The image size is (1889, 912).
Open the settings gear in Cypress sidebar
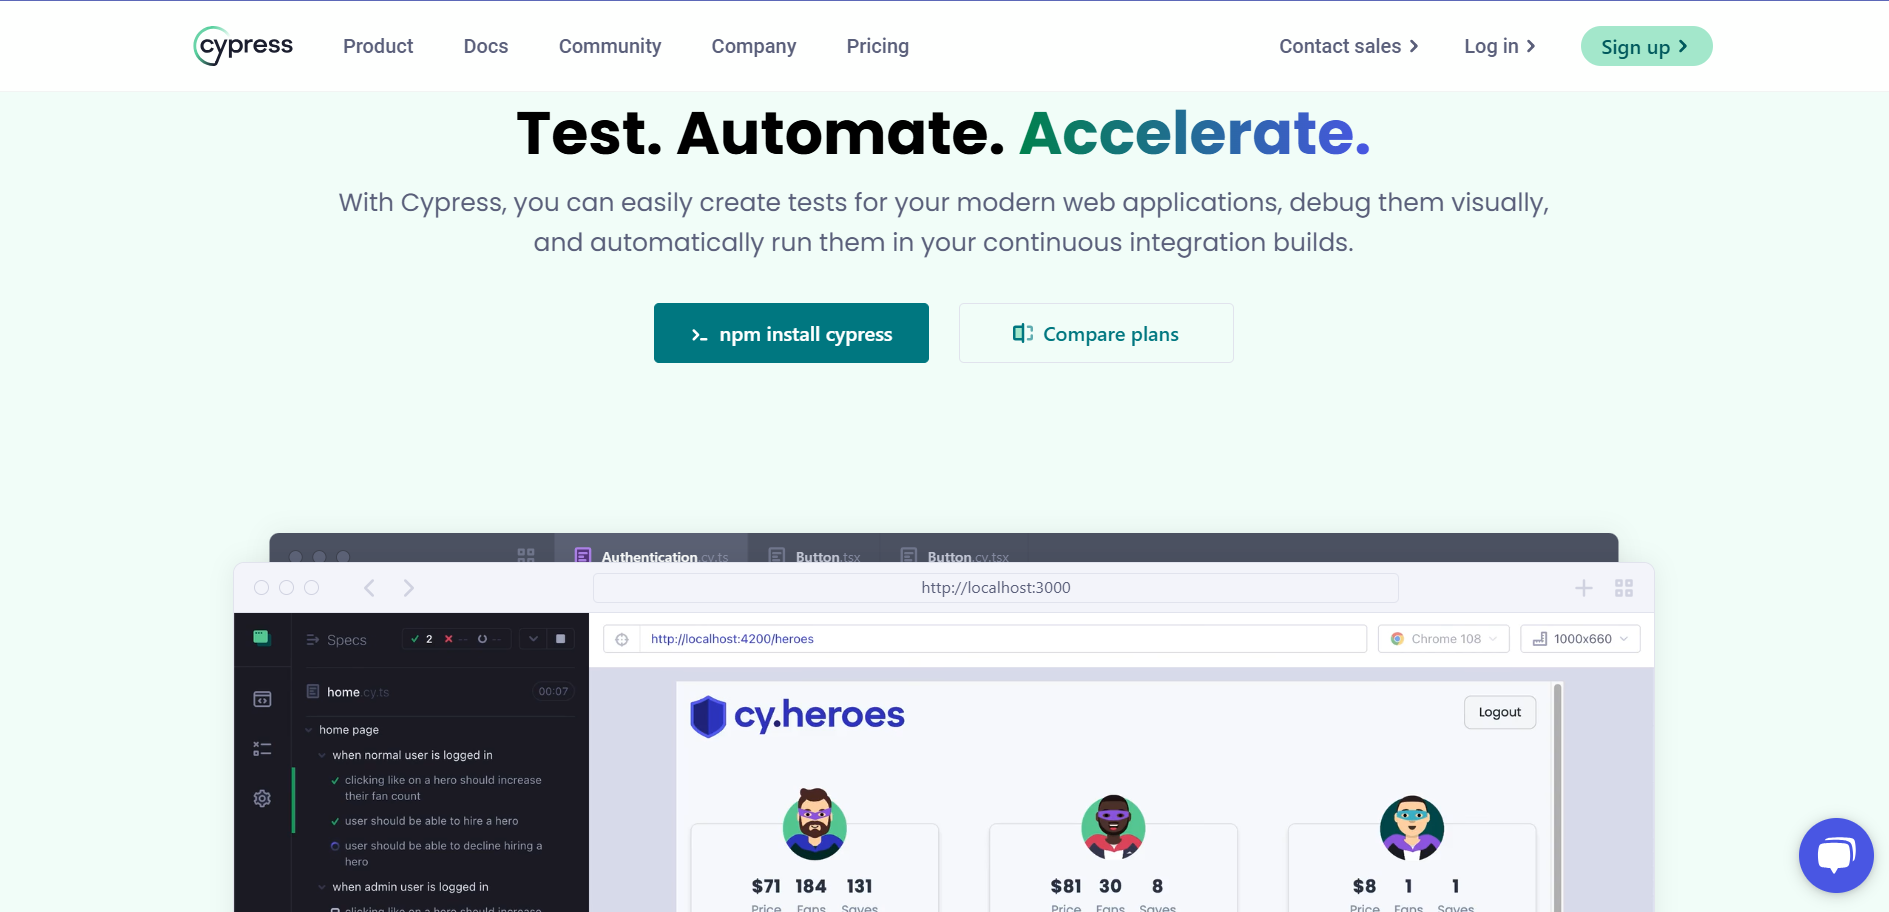262,798
